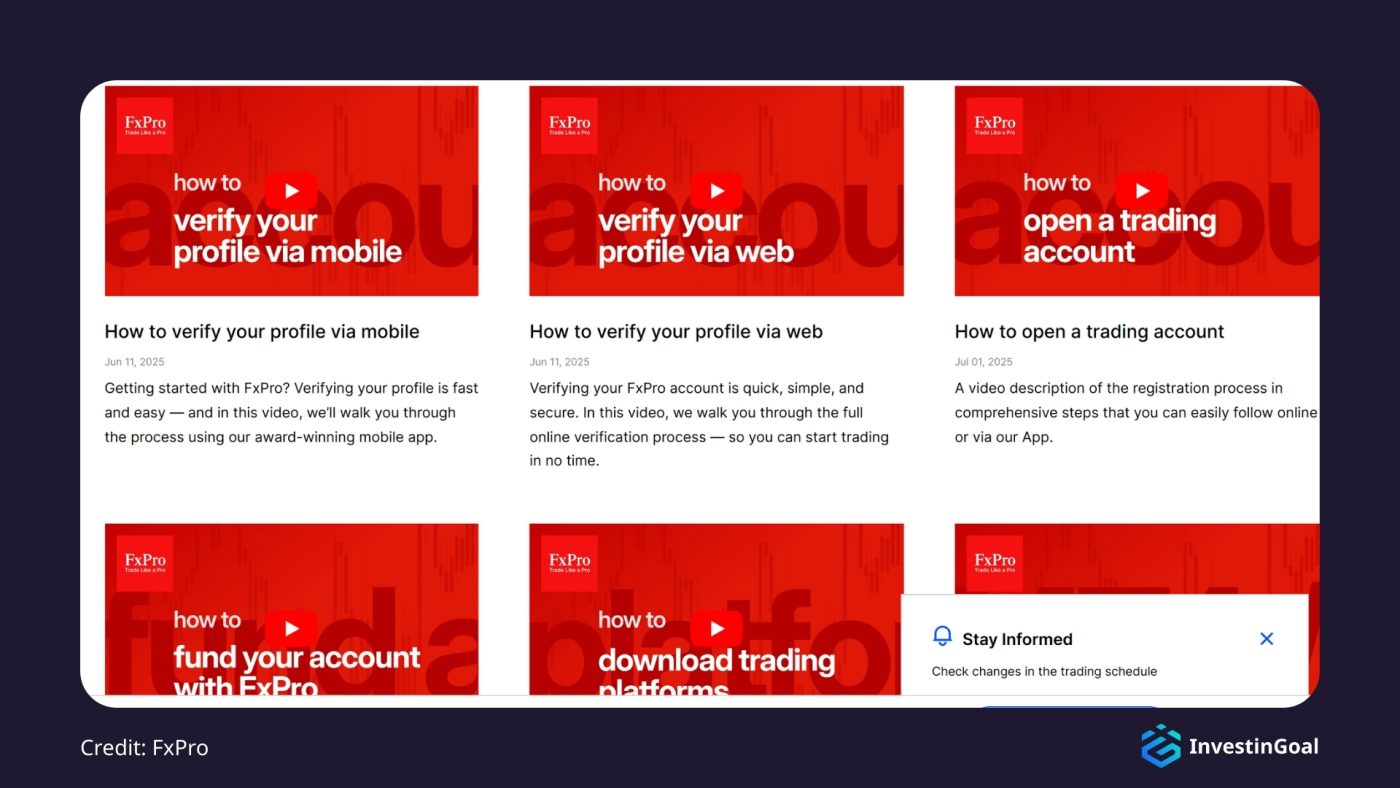Click the FxPro logo on the fund account thumbnail
Viewport: 1400px width, 788px height.
click(x=145, y=563)
